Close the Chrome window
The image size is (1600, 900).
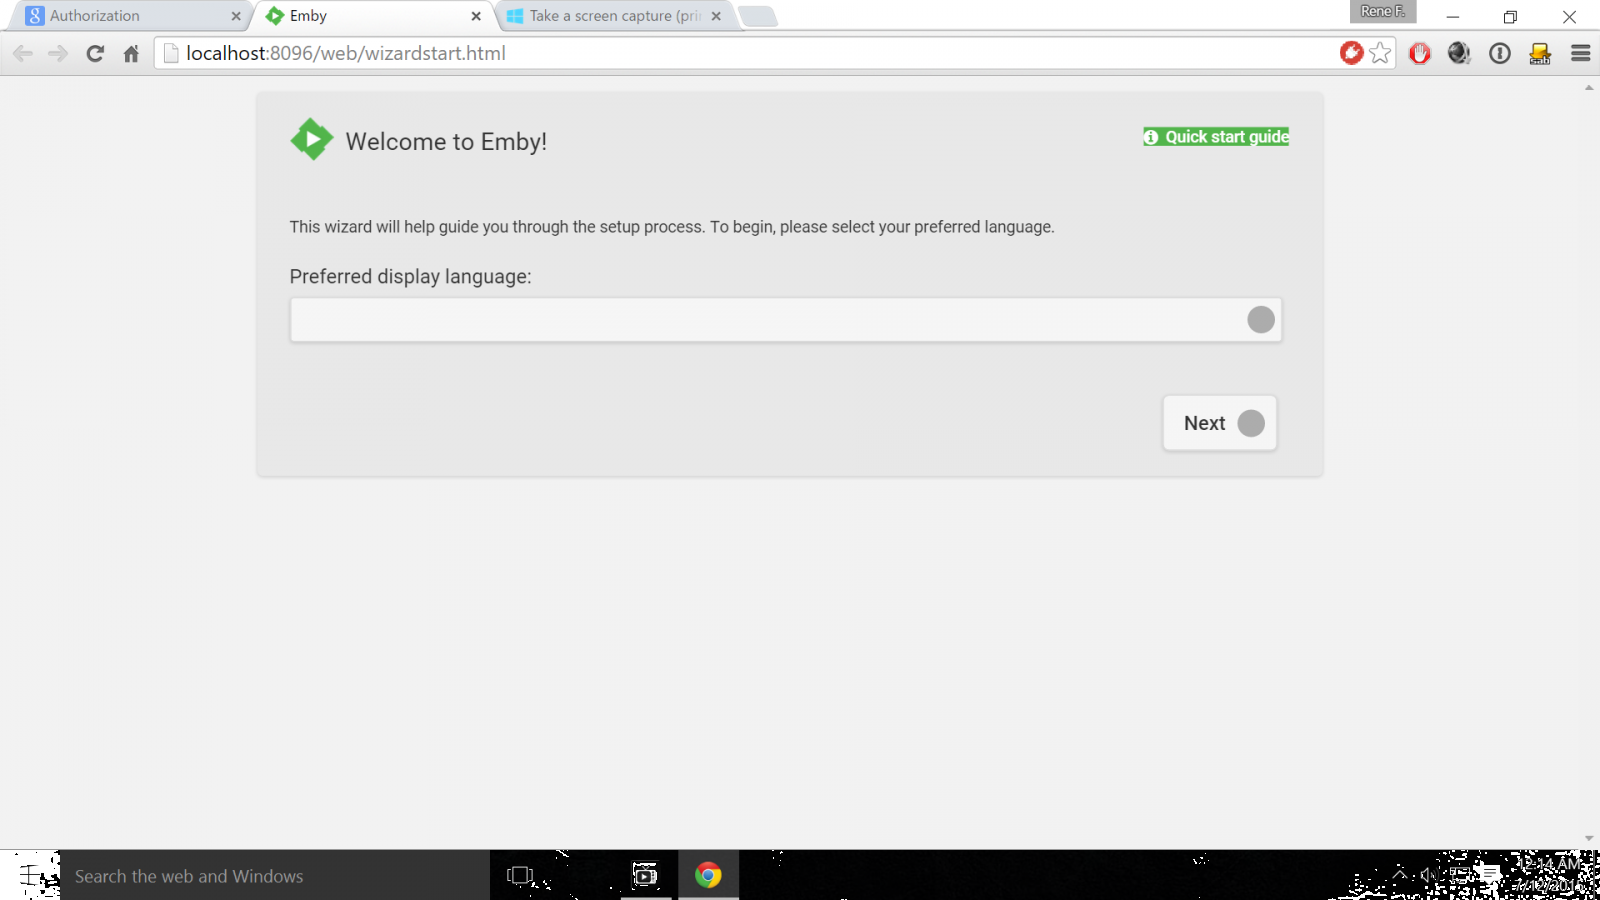pos(1569,17)
